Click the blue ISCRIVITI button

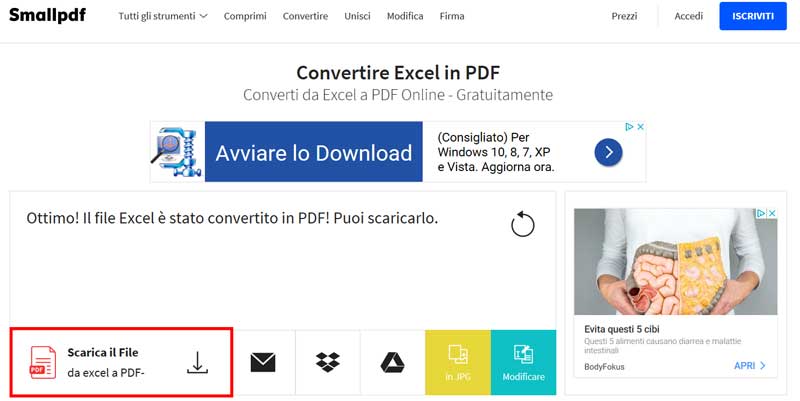click(753, 16)
